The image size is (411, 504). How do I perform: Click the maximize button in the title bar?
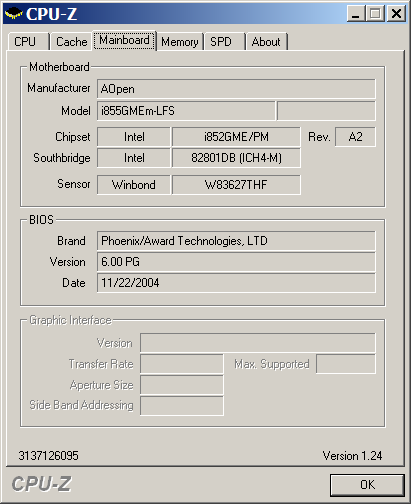tap(375, 14)
